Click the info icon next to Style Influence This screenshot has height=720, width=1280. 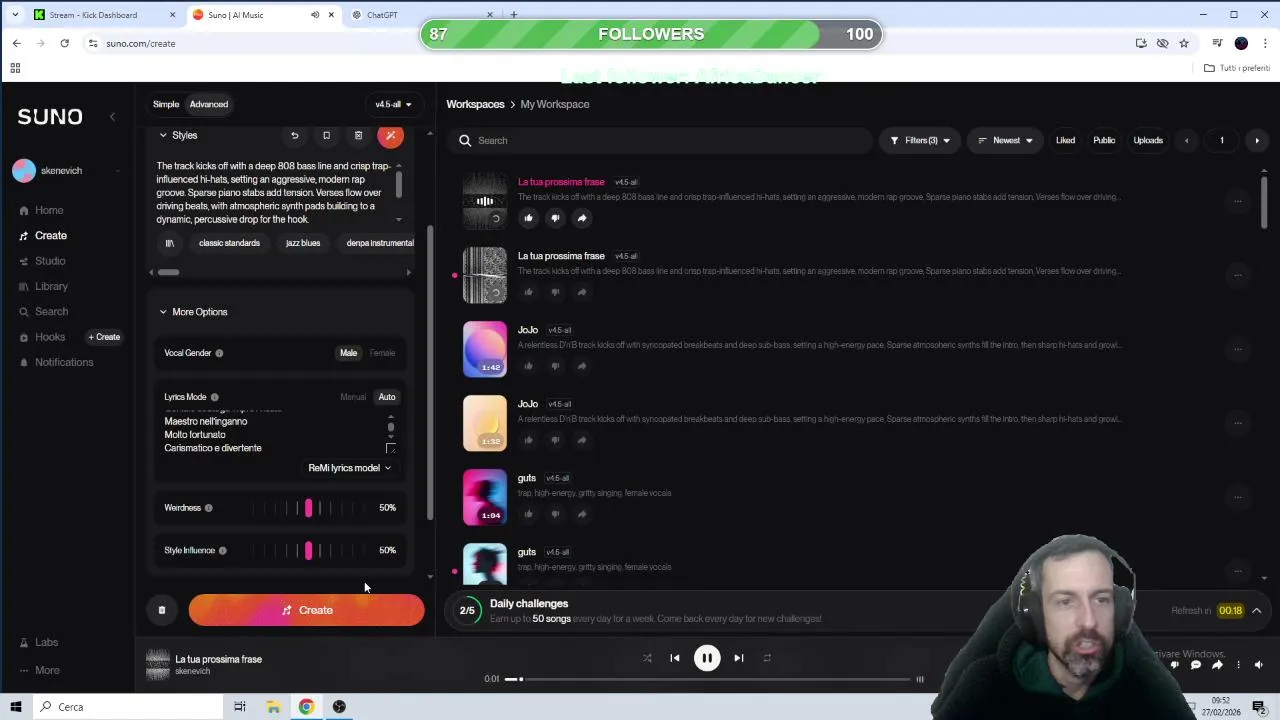222,550
